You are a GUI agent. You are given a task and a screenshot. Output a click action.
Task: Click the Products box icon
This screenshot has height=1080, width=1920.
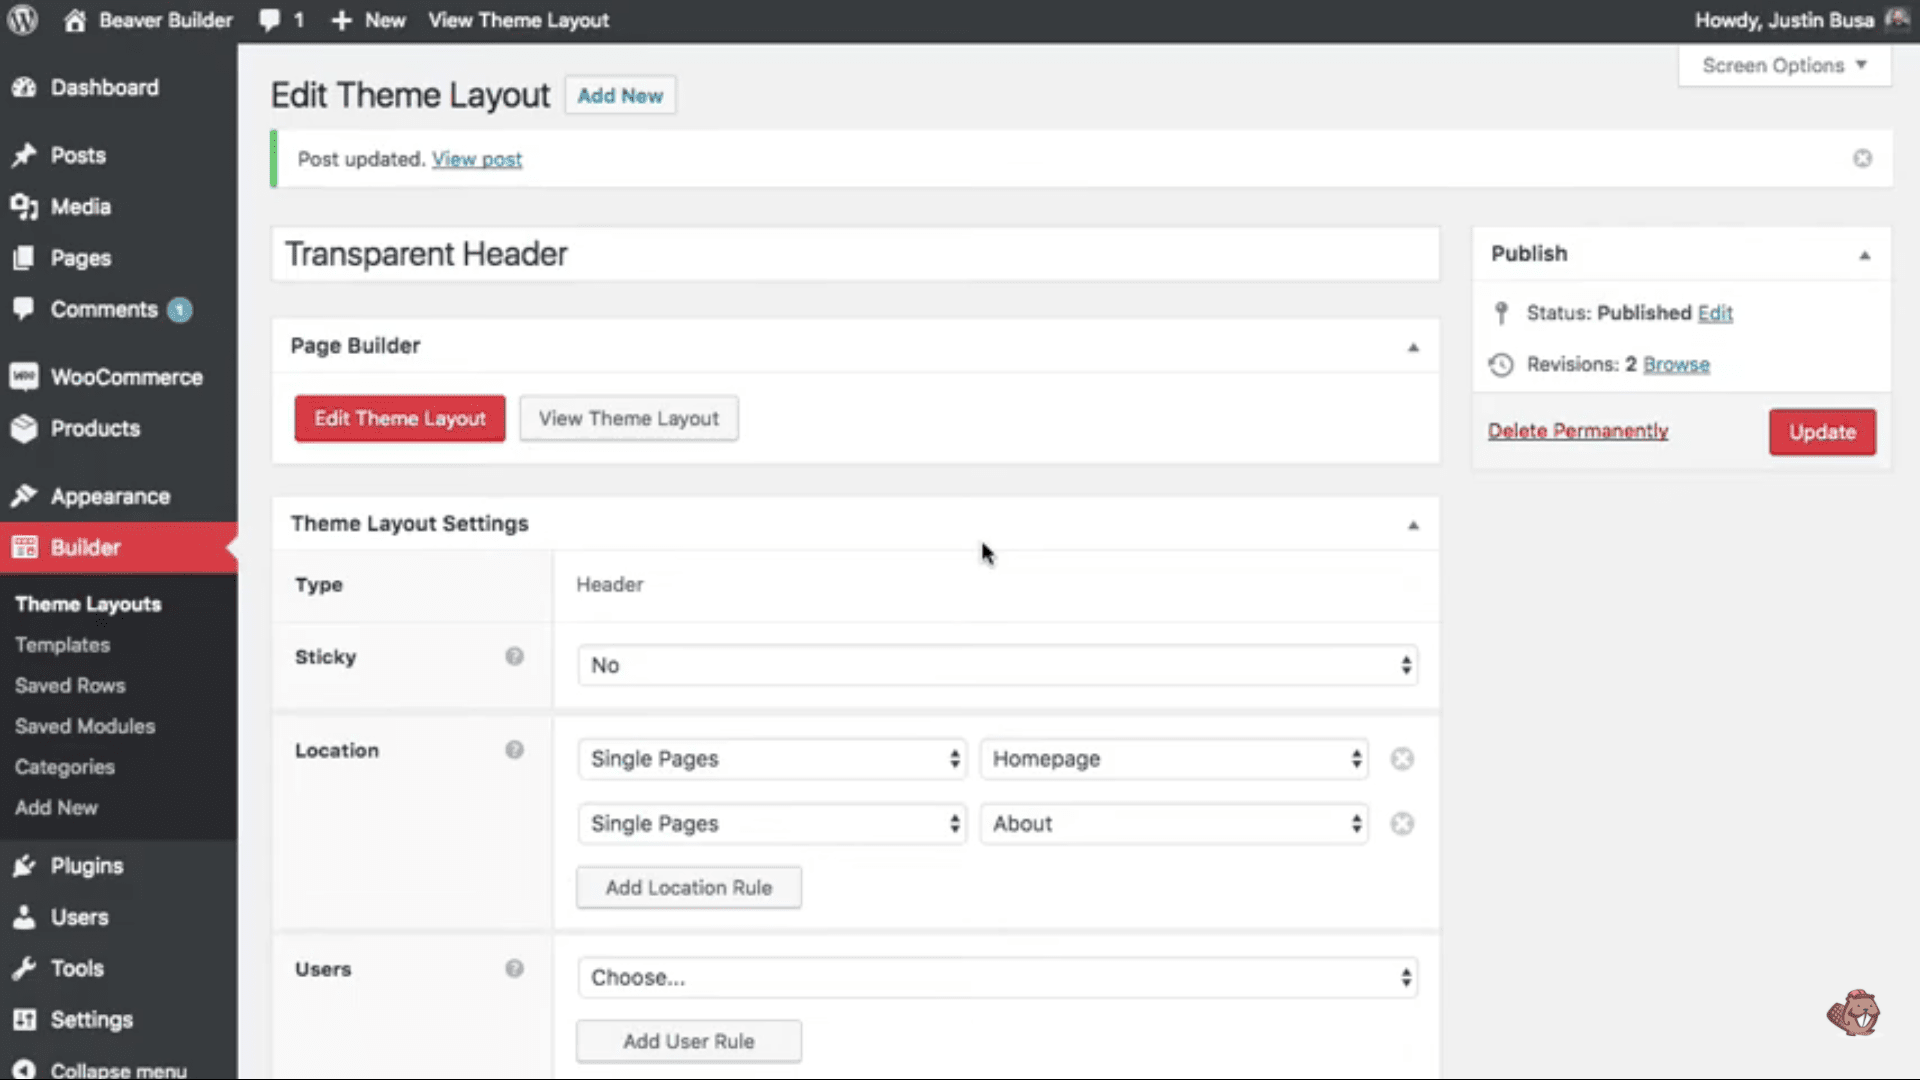(24, 429)
